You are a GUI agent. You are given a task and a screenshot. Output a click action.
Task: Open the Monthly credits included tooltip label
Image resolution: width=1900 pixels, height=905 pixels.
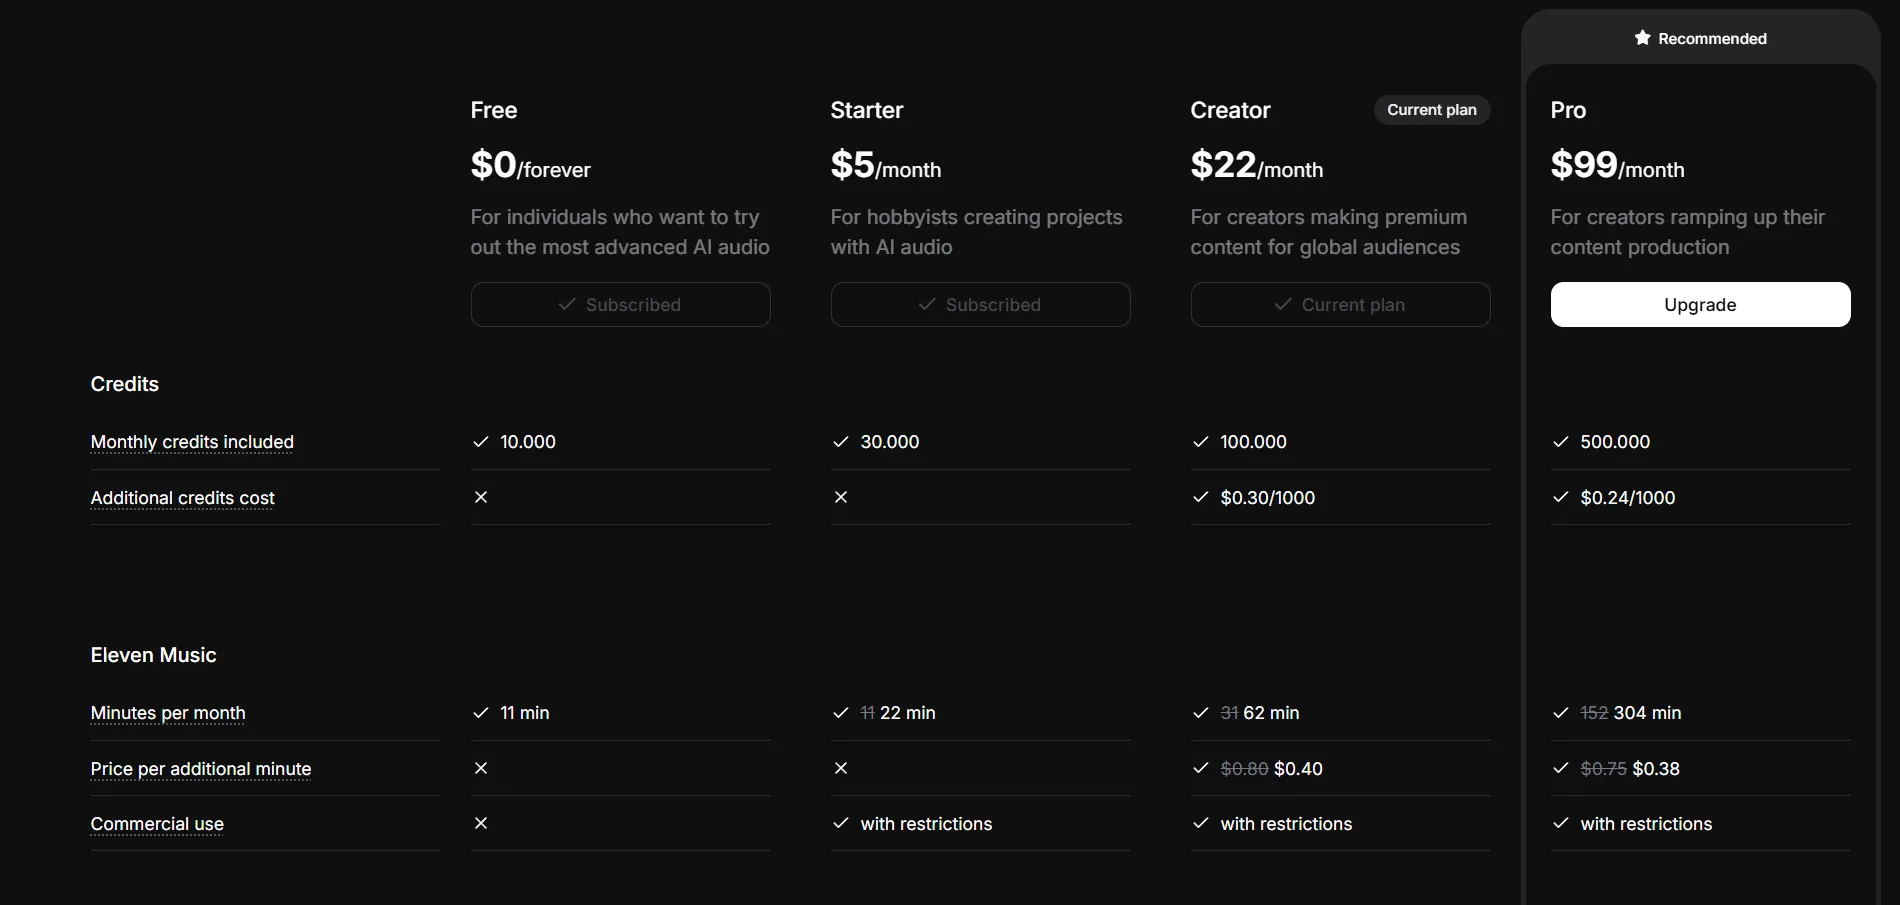[192, 442]
